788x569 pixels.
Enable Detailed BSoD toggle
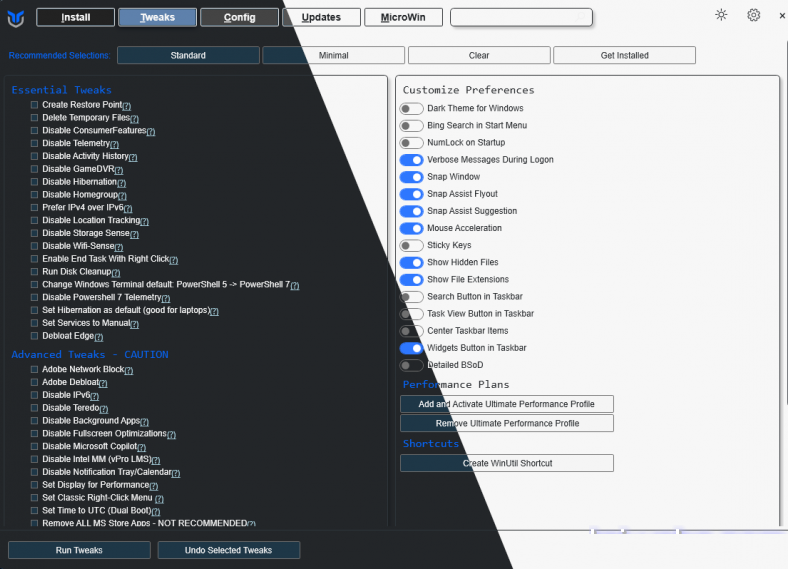[x=411, y=365]
